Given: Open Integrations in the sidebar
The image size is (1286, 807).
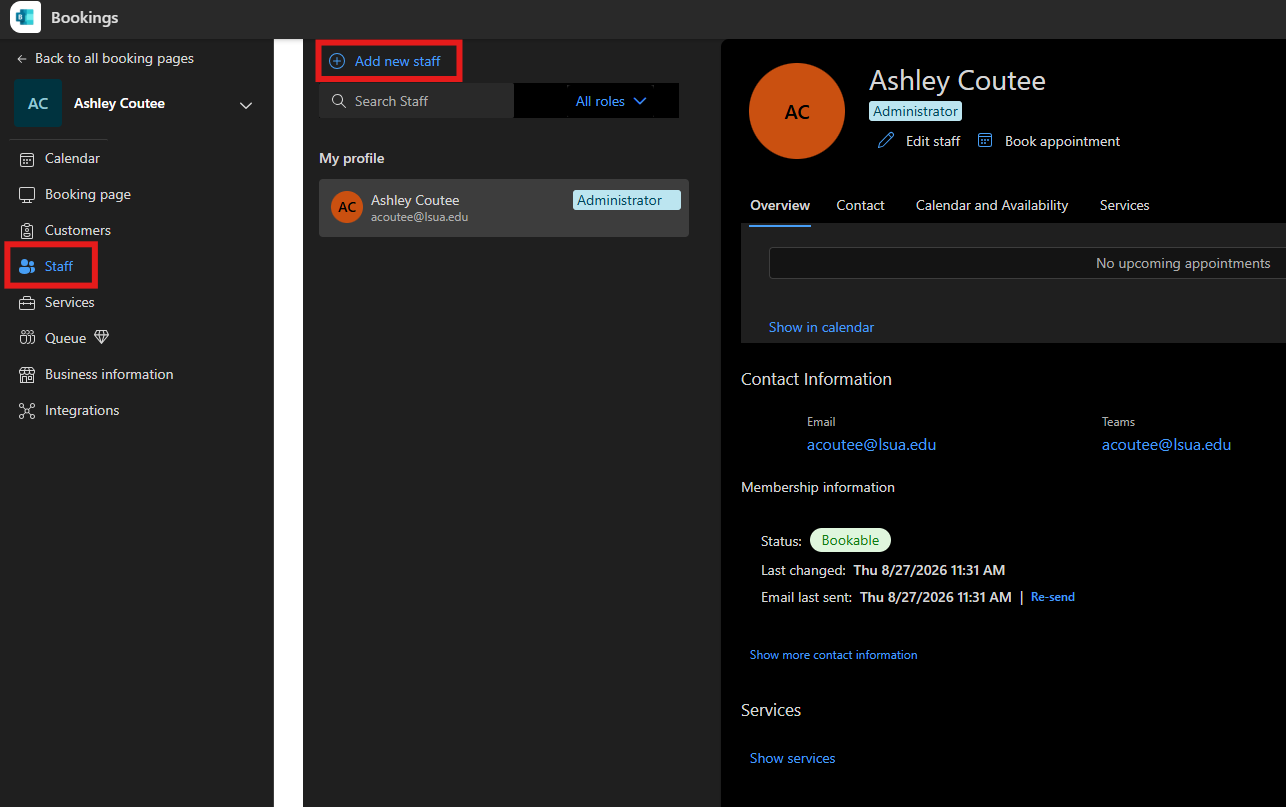Looking at the screenshot, I should pyautogui.click(x=82, y=410).
